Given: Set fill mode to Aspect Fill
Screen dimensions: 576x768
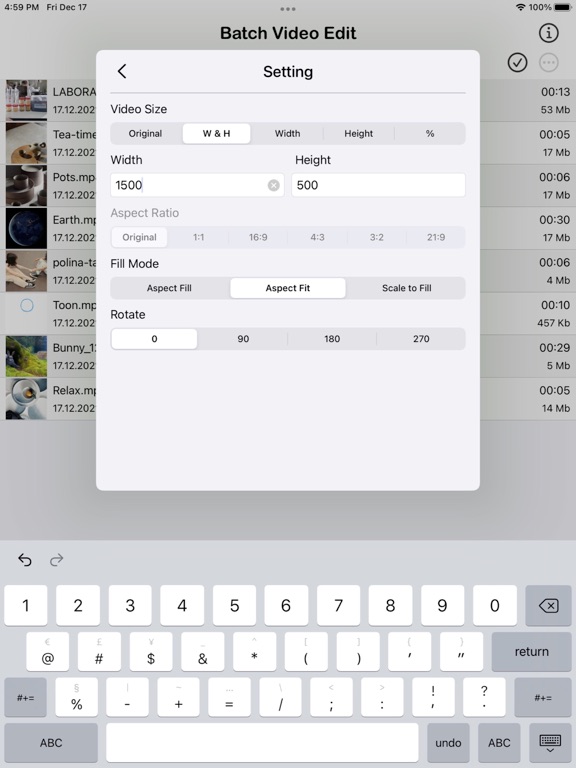Looking at the screenshot, I should [169, 288].
